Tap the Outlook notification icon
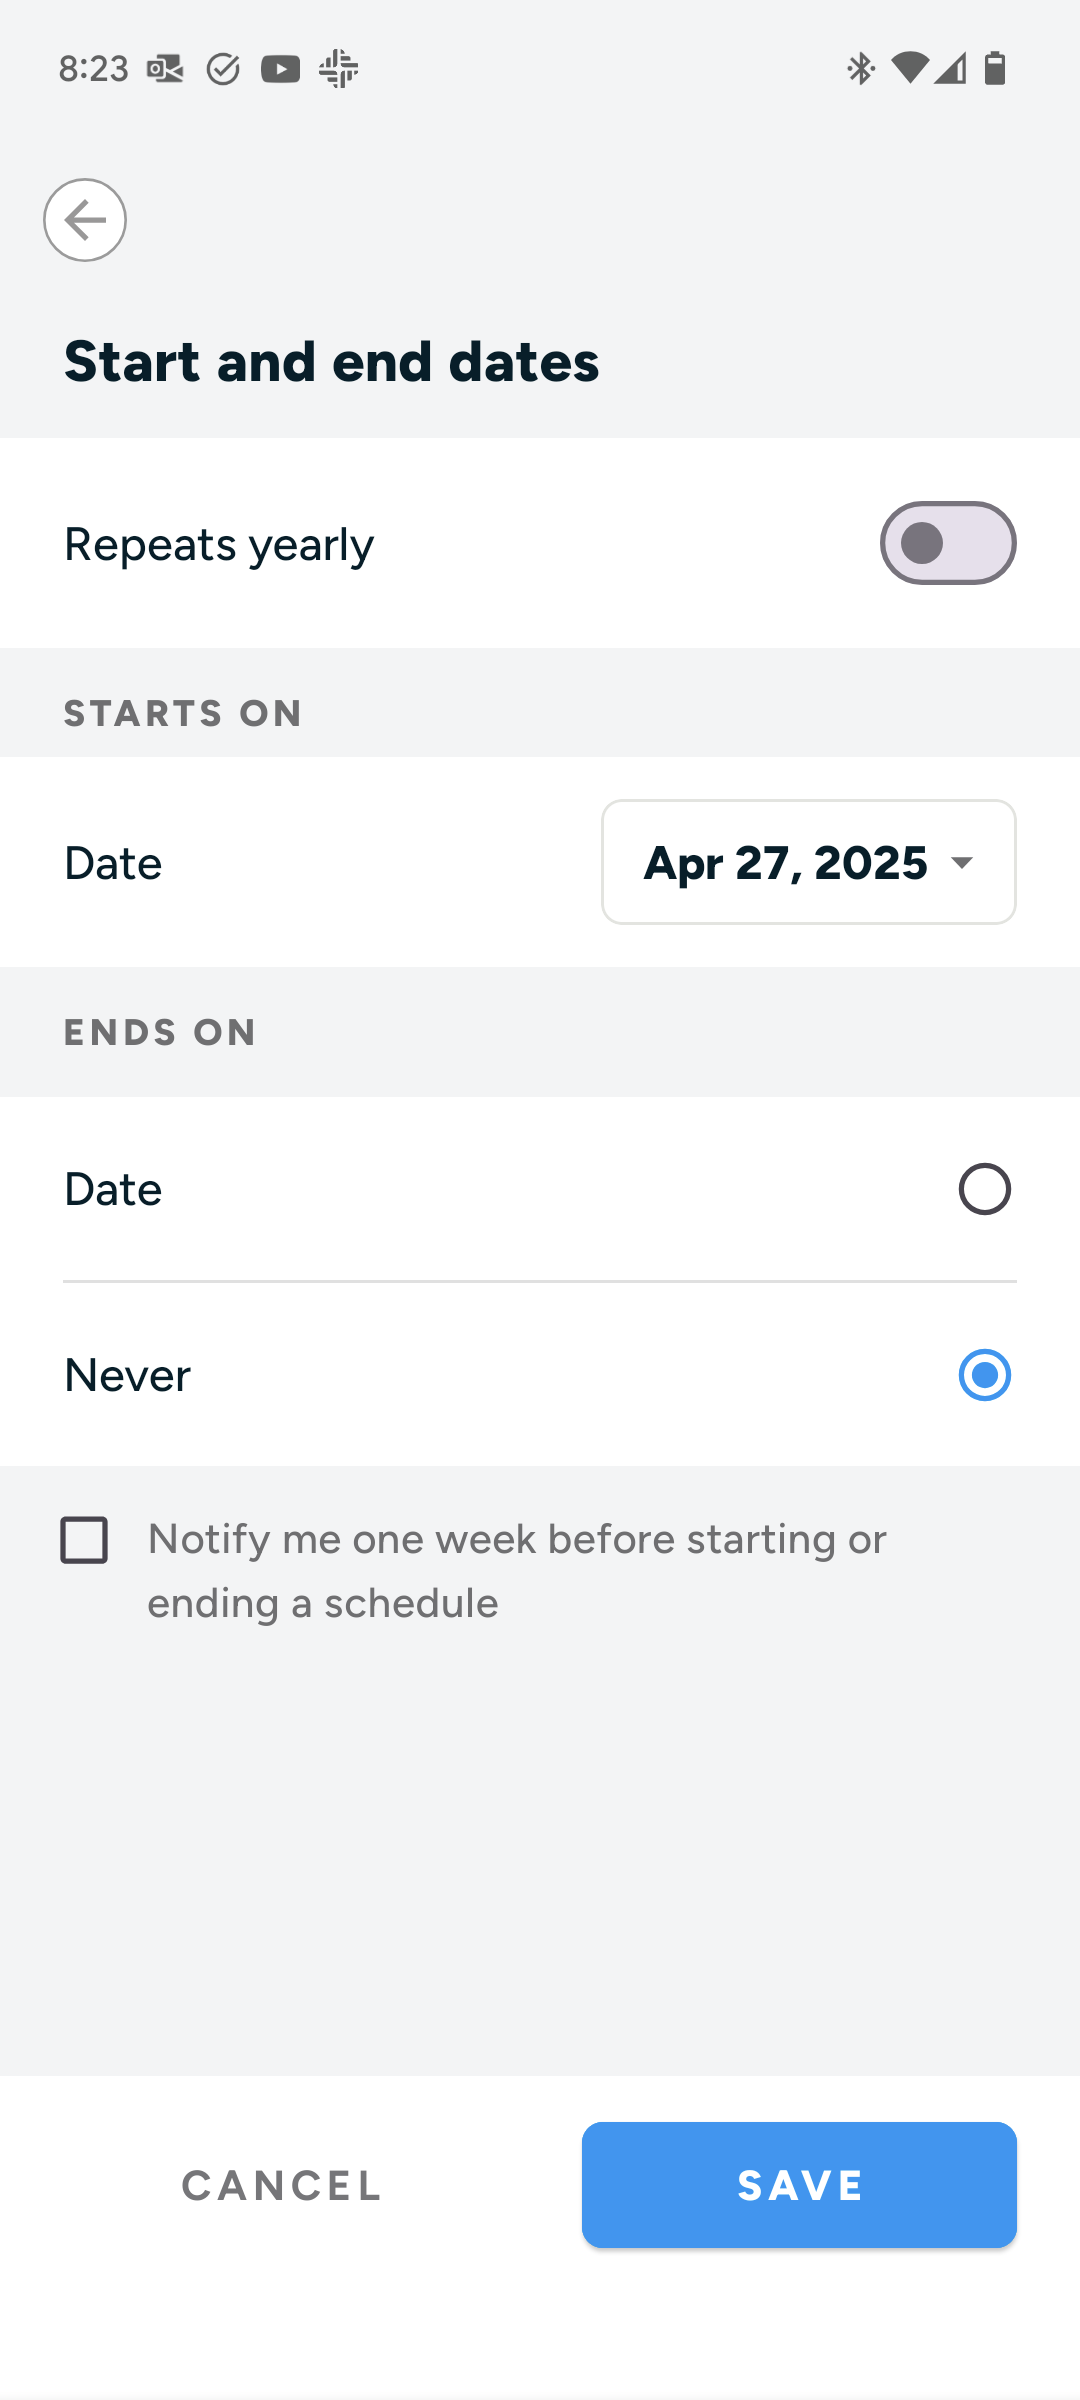1080x2400 pixels. [x=165, y=69]
